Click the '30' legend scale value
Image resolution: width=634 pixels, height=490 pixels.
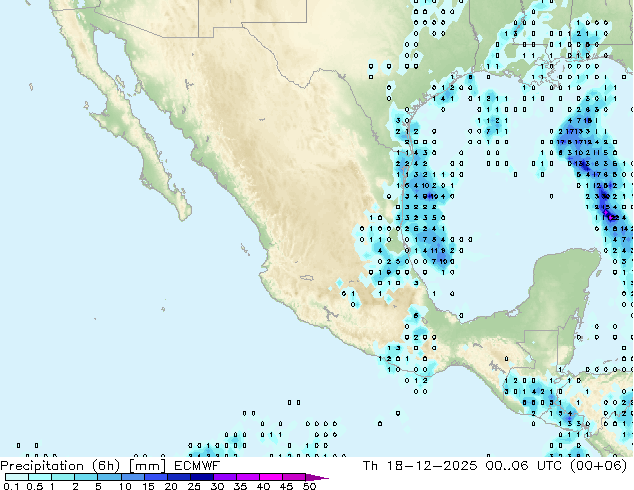(217, 486)
